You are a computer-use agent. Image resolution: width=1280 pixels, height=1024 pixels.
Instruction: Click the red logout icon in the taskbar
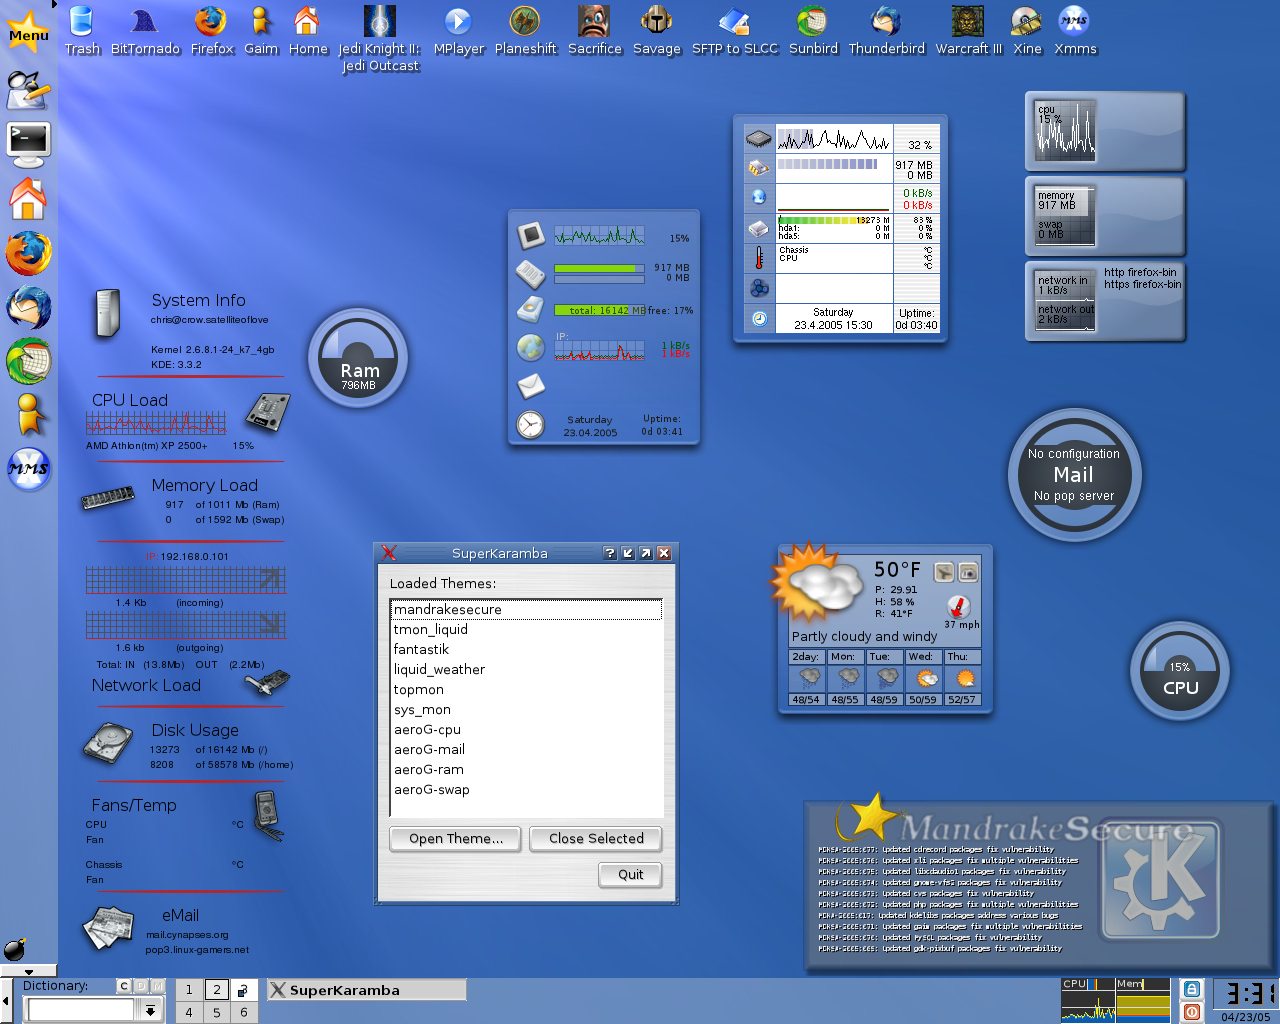coord(1191,1012)
